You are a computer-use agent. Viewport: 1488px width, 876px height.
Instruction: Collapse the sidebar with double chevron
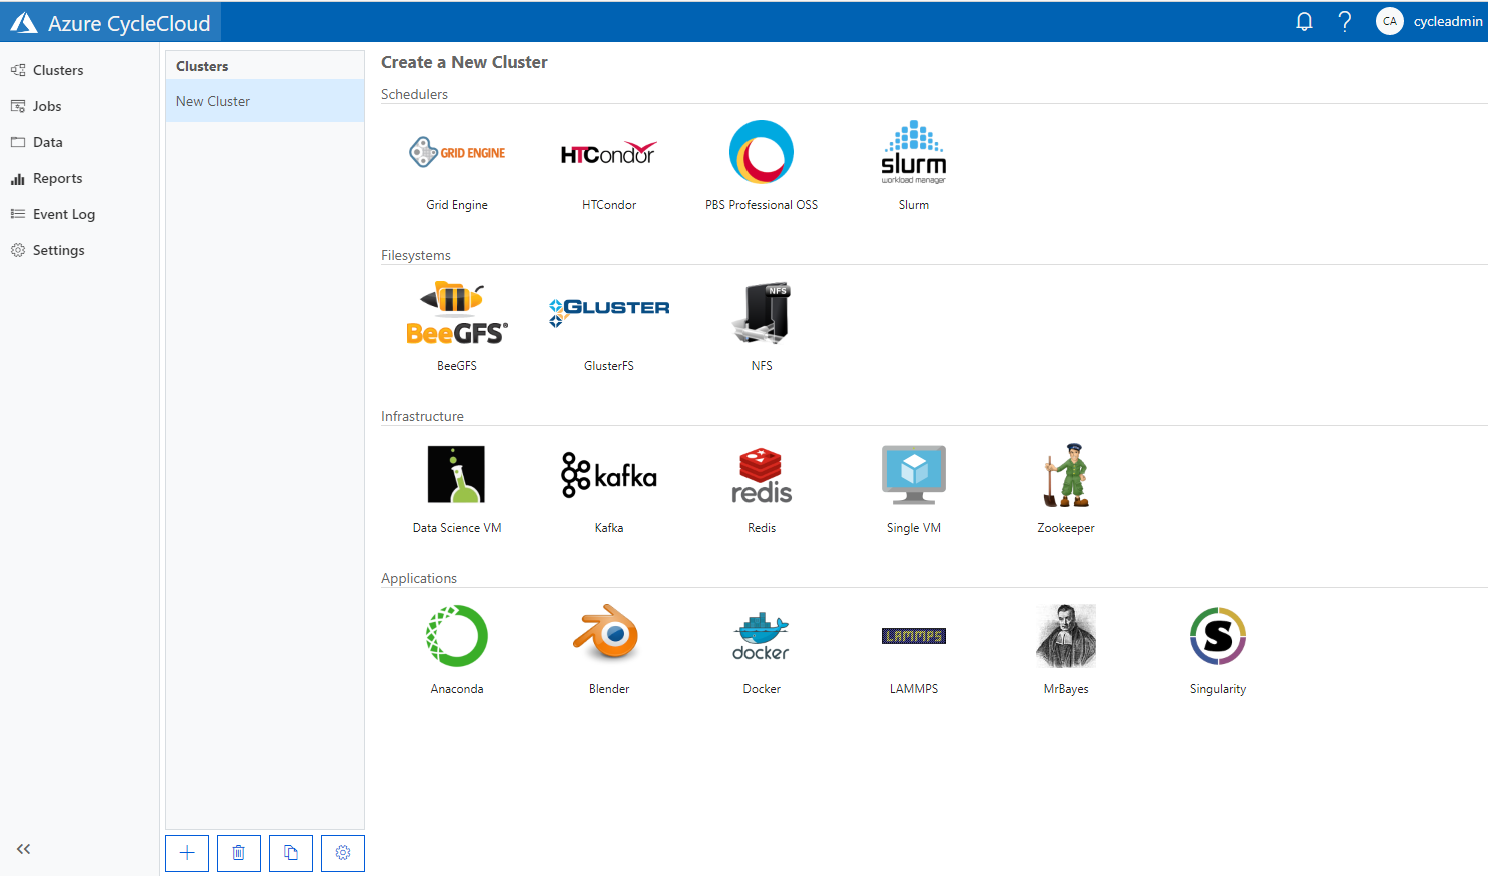24,849
